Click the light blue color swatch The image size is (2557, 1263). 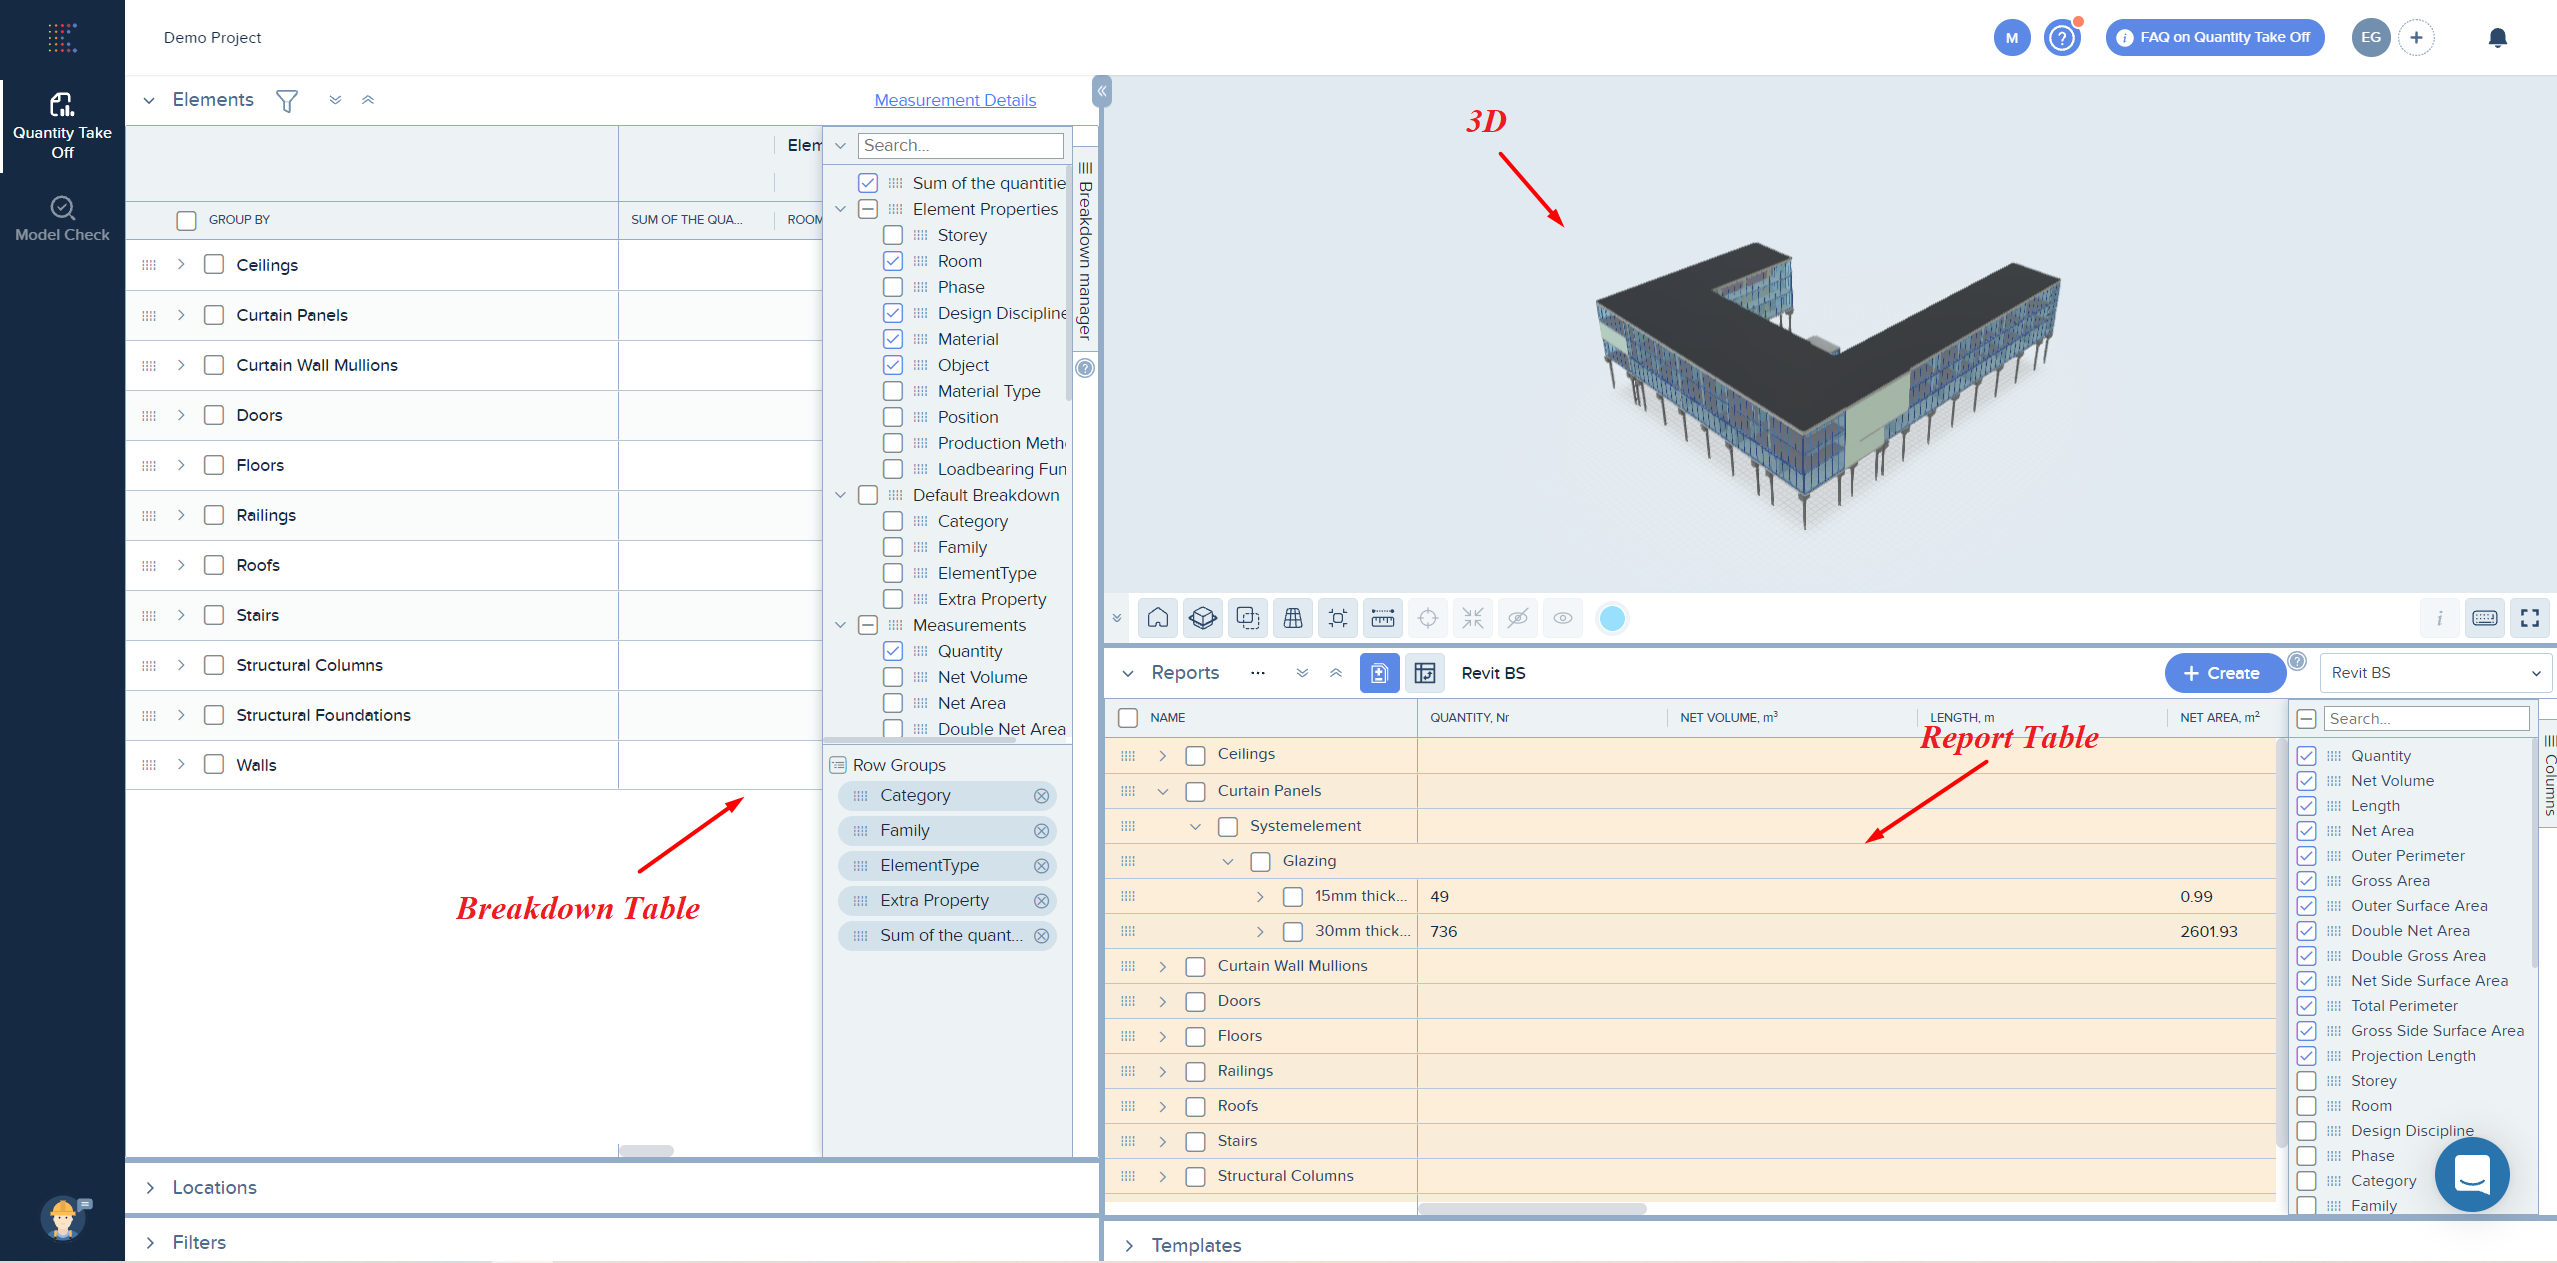point(1612,618)
